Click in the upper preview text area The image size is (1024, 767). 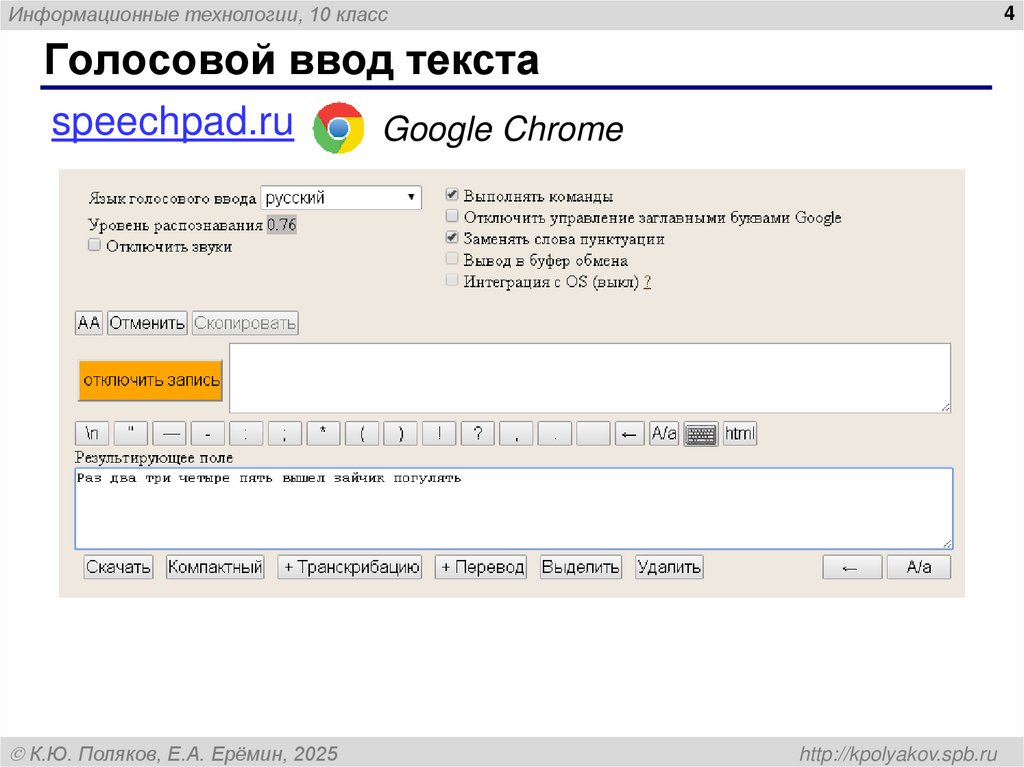[590, 378]
